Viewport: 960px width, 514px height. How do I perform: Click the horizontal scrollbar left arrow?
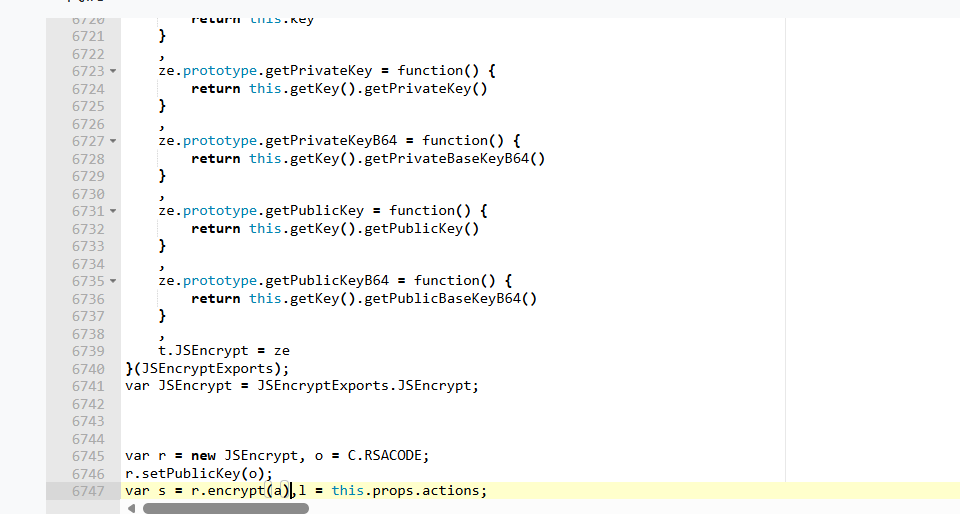(x=131, y=508)
